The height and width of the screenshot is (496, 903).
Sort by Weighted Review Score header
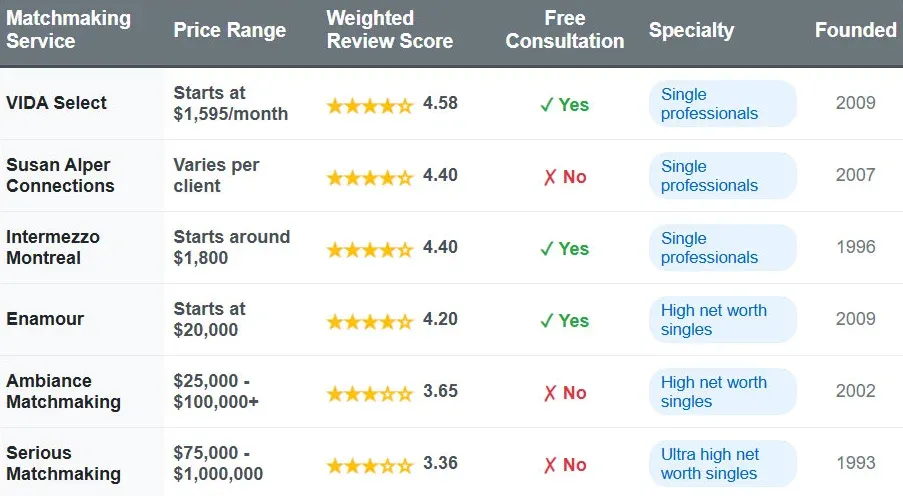[389, 30]
